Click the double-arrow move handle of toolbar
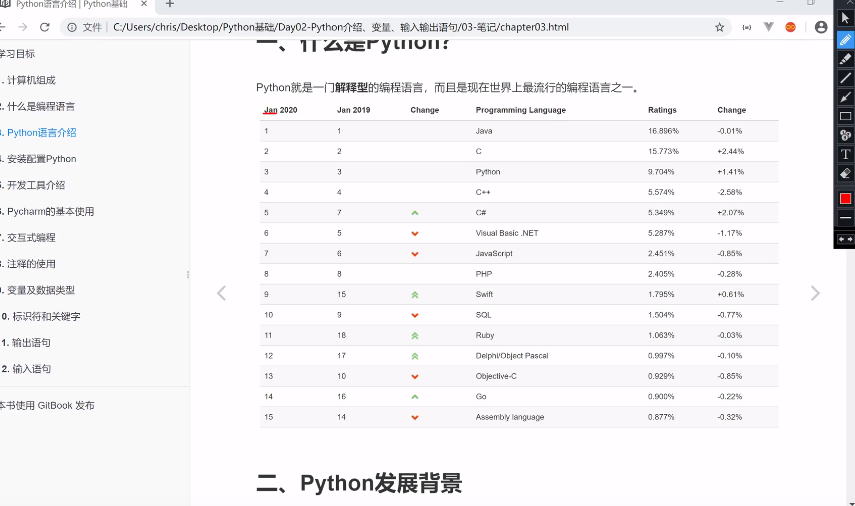Image resolution: width=855 pixels, height=506 pixels. [845, 239]
